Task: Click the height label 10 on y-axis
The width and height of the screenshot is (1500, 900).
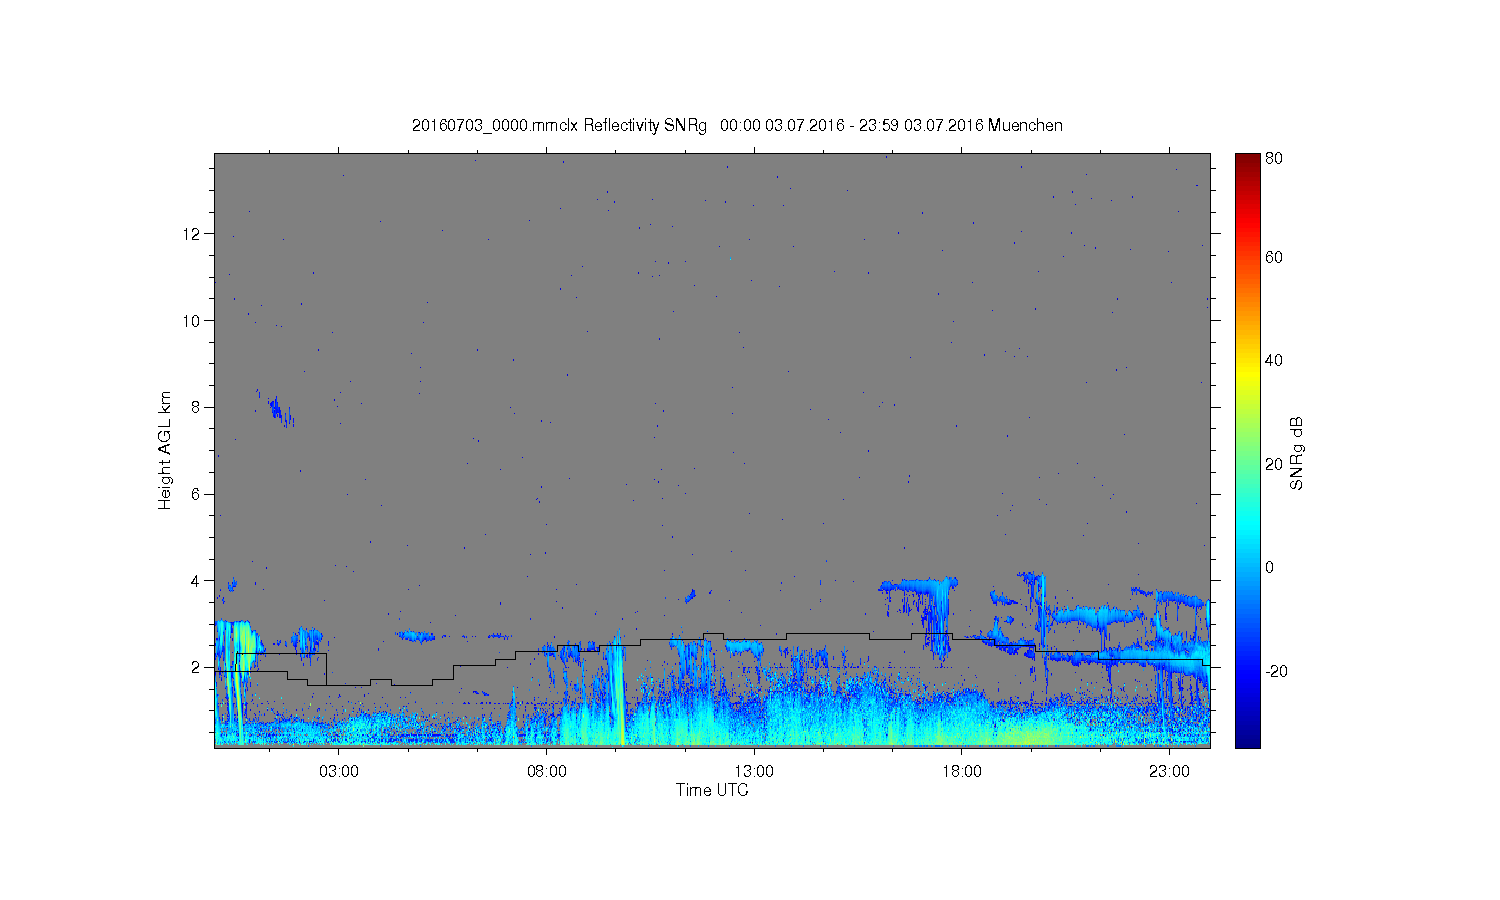Action: [193, 321]
